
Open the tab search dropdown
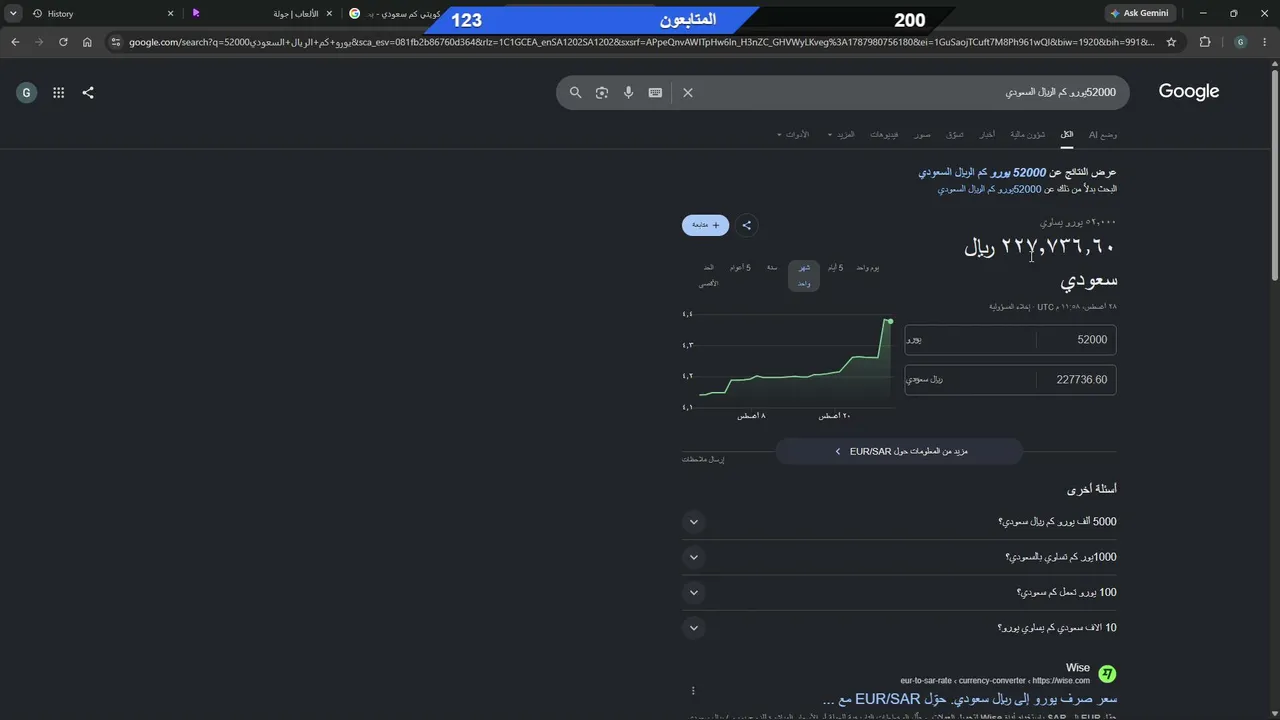pos(13,13)
